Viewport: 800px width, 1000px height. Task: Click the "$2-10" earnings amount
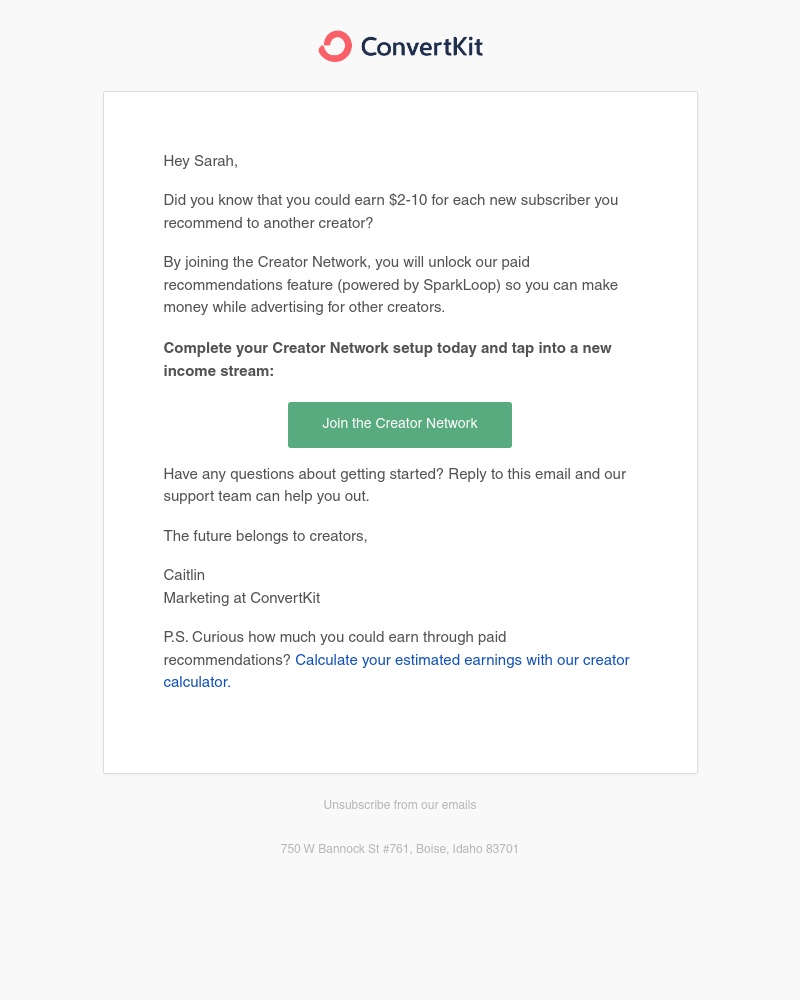pos(408,200)
